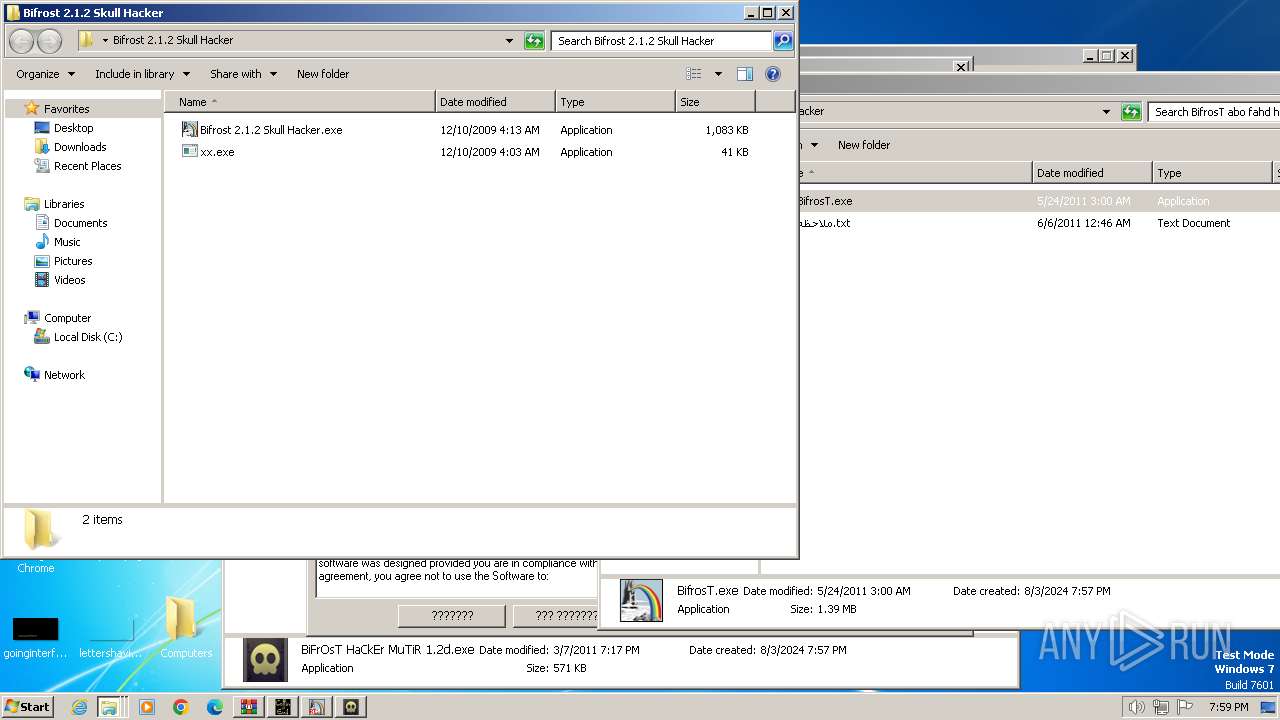
Task: Click the 7:59 PM clock
Action: [1228, 707]
